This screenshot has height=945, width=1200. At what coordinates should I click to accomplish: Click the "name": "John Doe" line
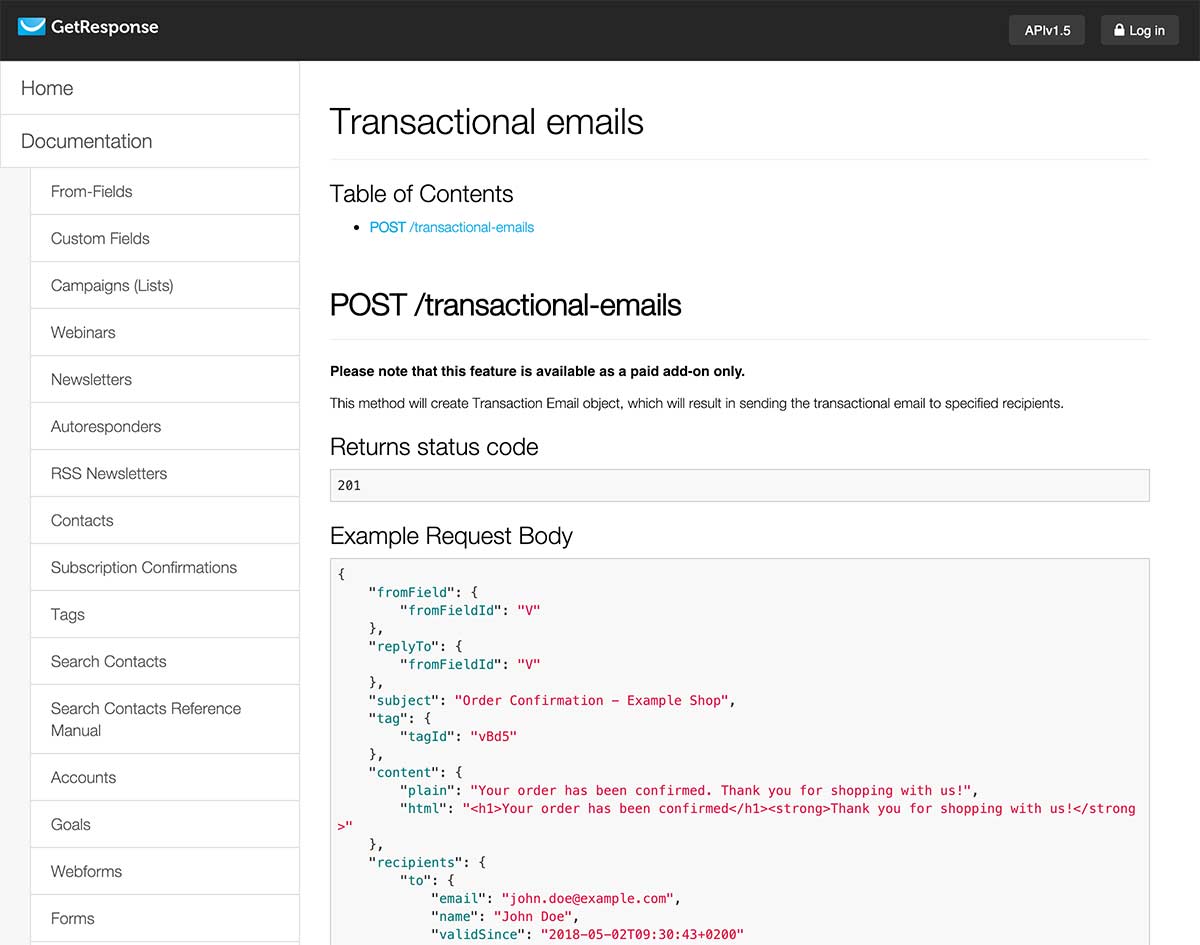[505, 916]
